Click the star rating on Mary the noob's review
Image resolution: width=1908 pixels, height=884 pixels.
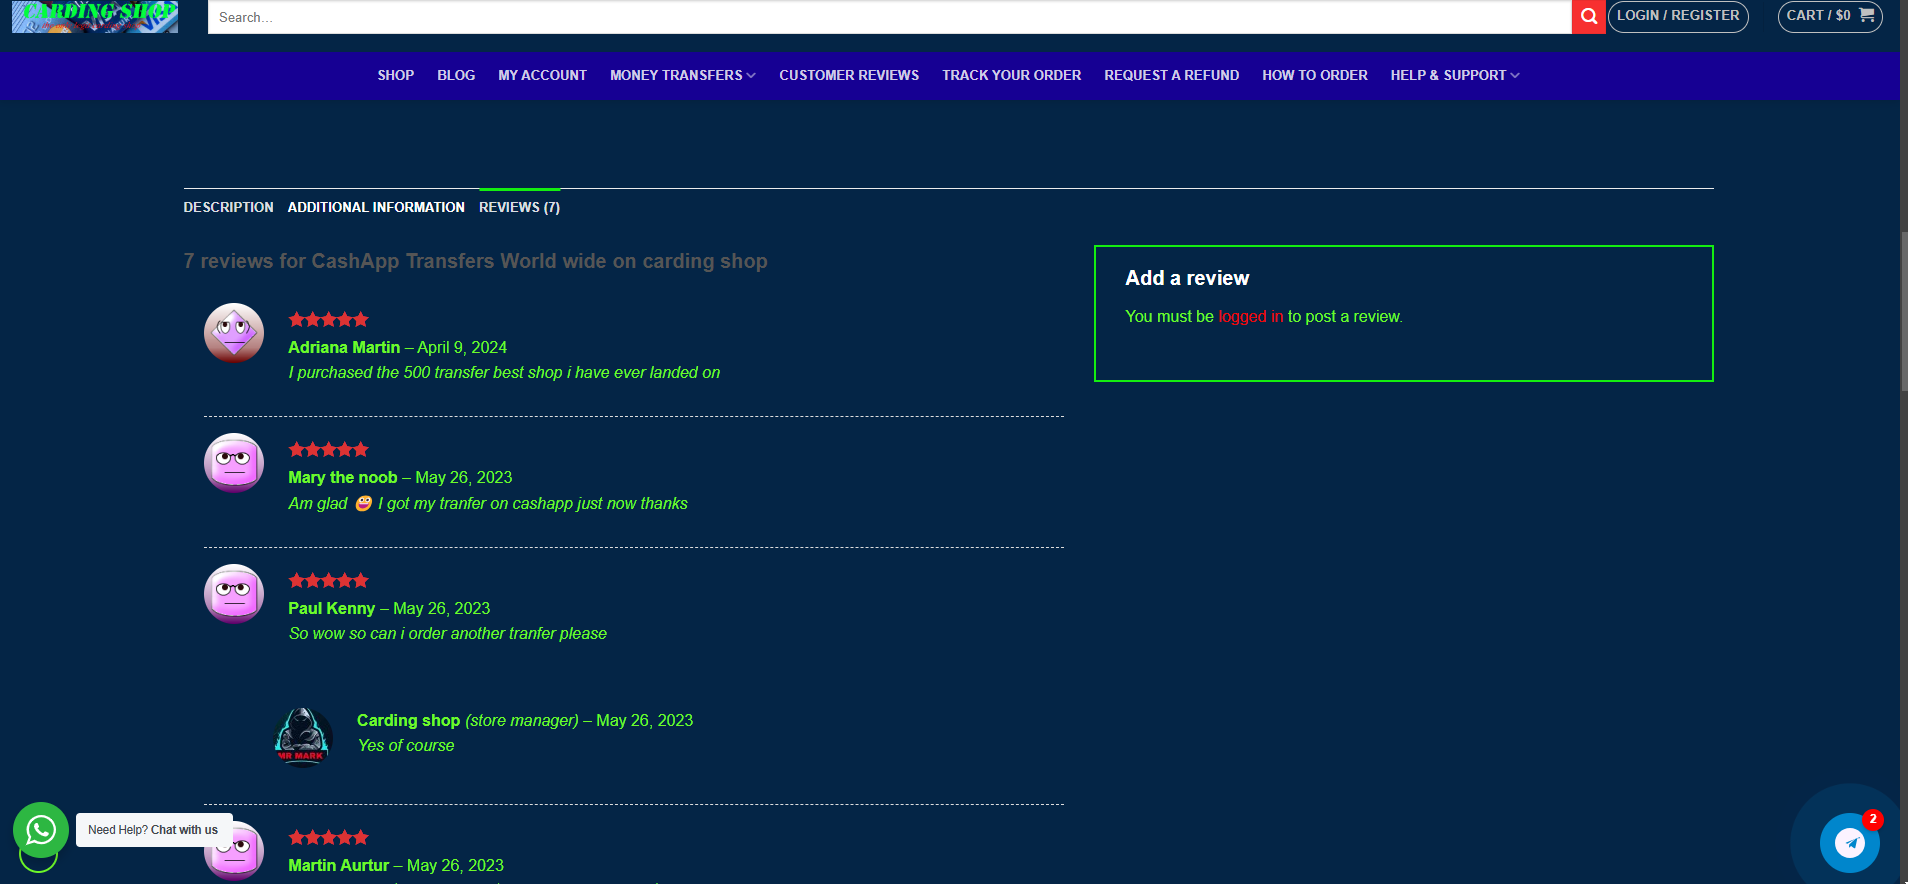[328, 450]
